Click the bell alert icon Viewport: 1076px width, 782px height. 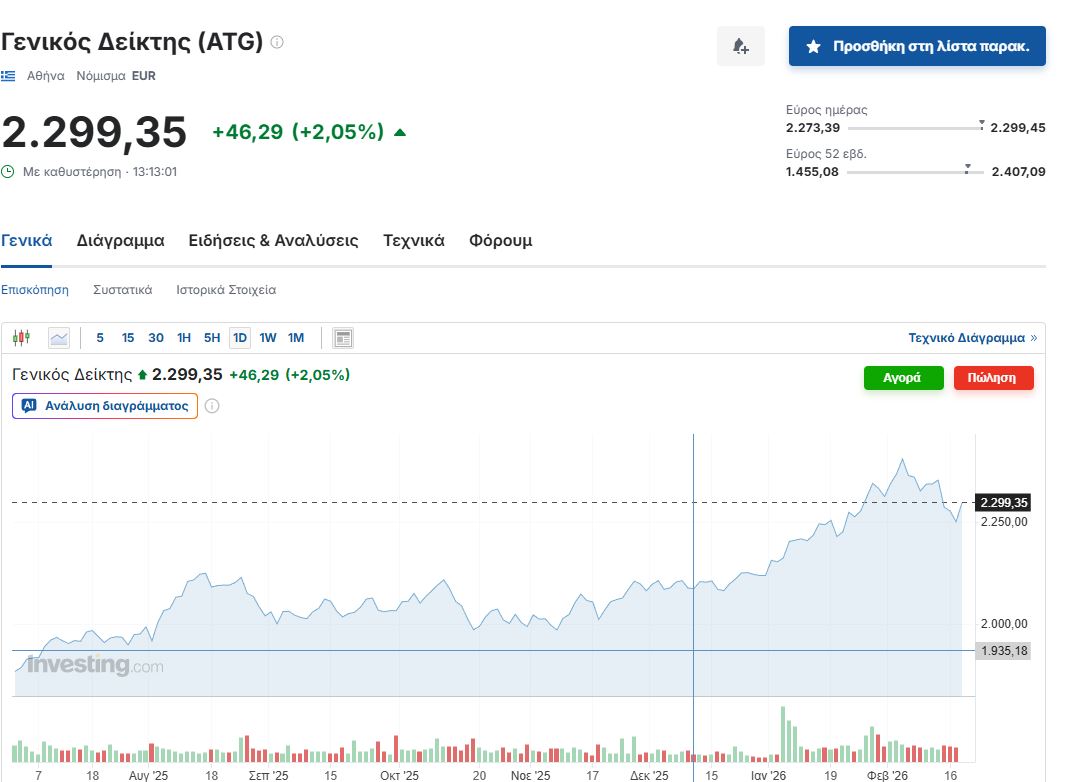click(740, 46)
